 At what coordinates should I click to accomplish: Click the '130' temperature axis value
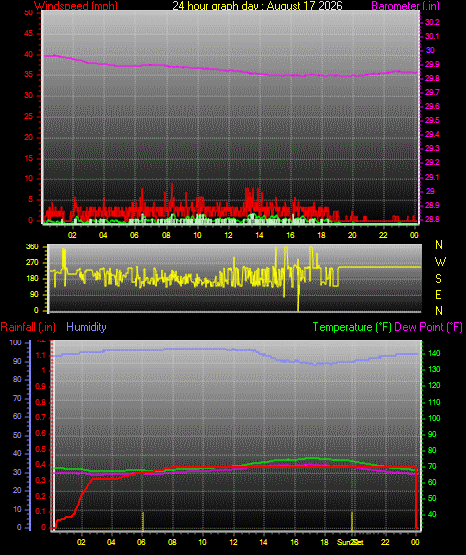pyautogui.click(x=434, y=369)
